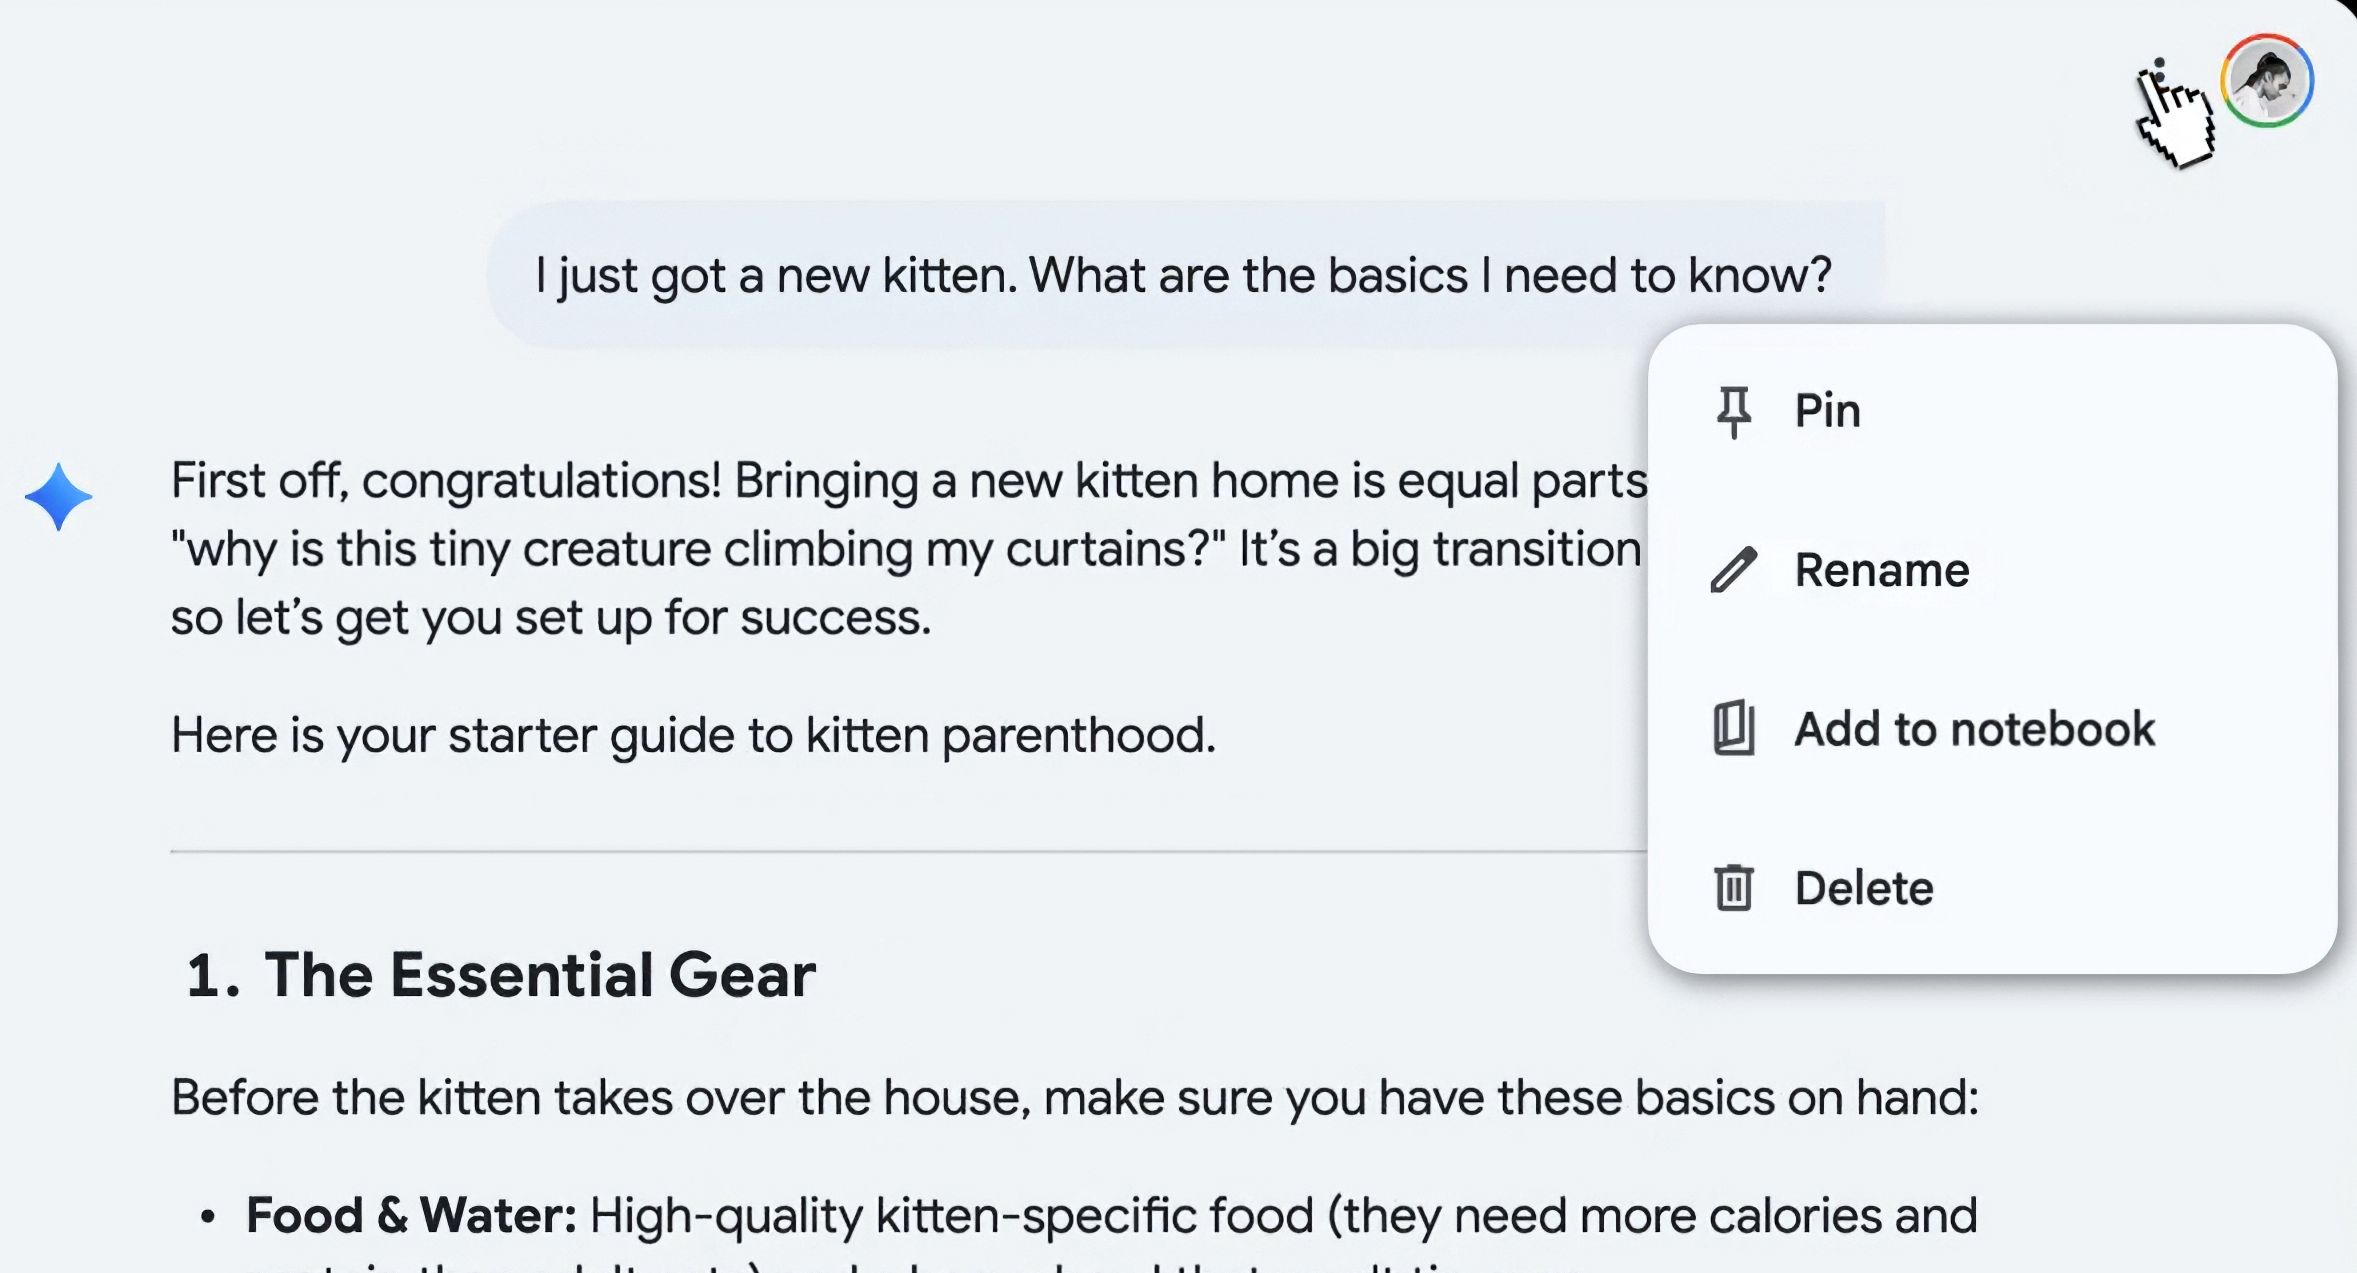The width and height of the screenshot is (2357, 1273).
Task: Click the trash can icon
Action: [x=1733, y=888]
